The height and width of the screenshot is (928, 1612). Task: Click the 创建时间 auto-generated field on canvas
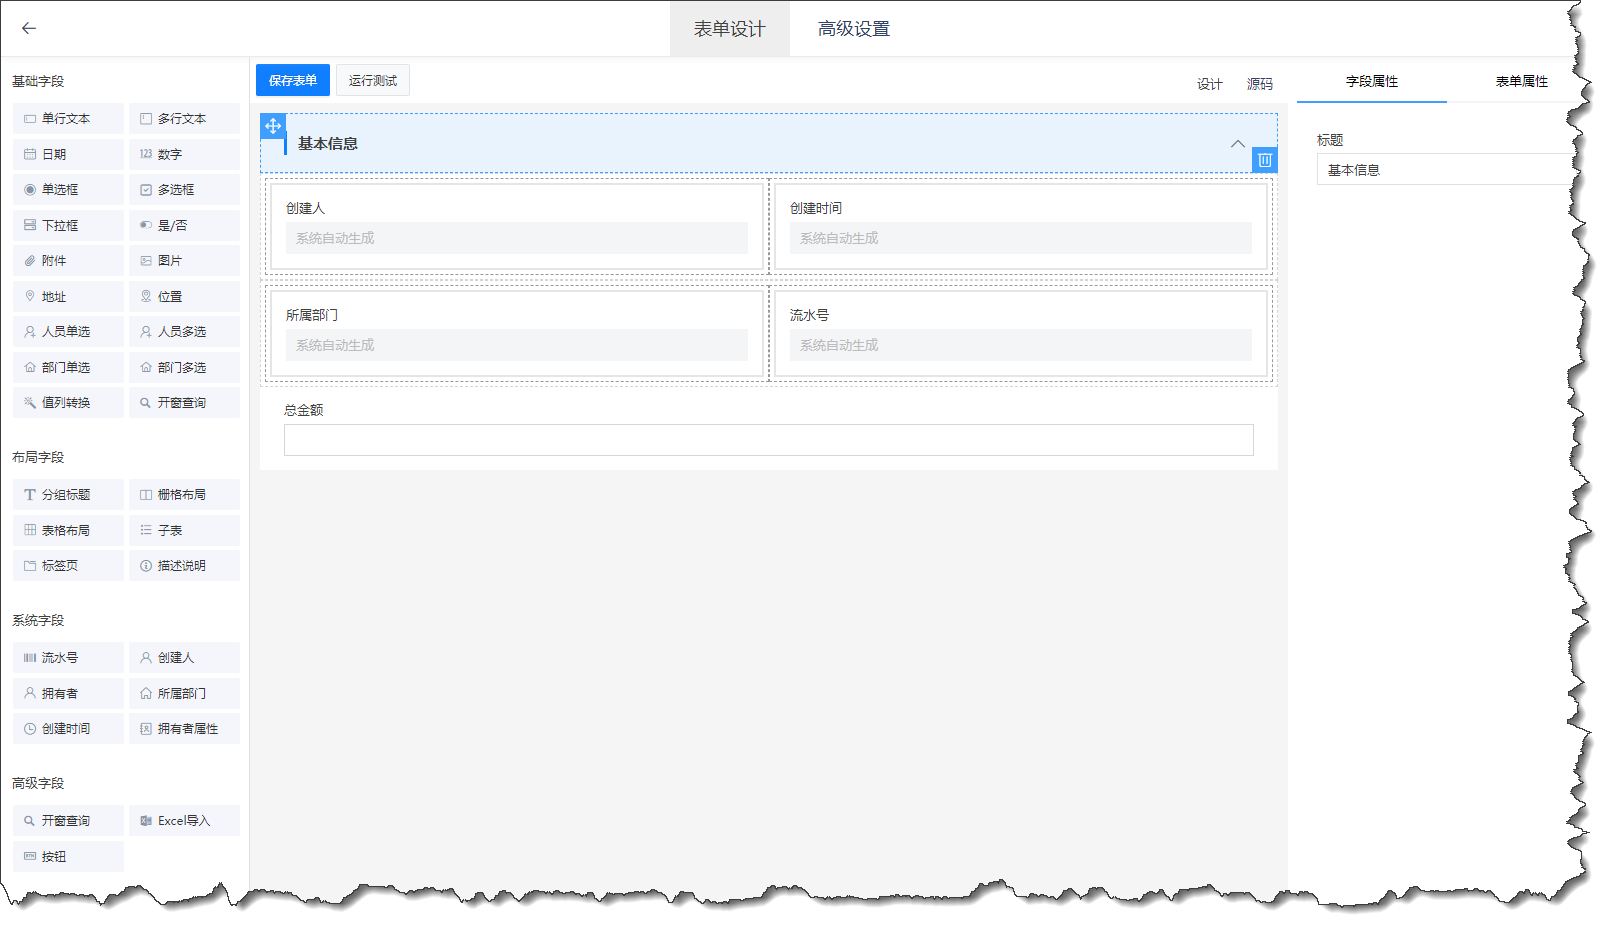tap(1021, 238)
